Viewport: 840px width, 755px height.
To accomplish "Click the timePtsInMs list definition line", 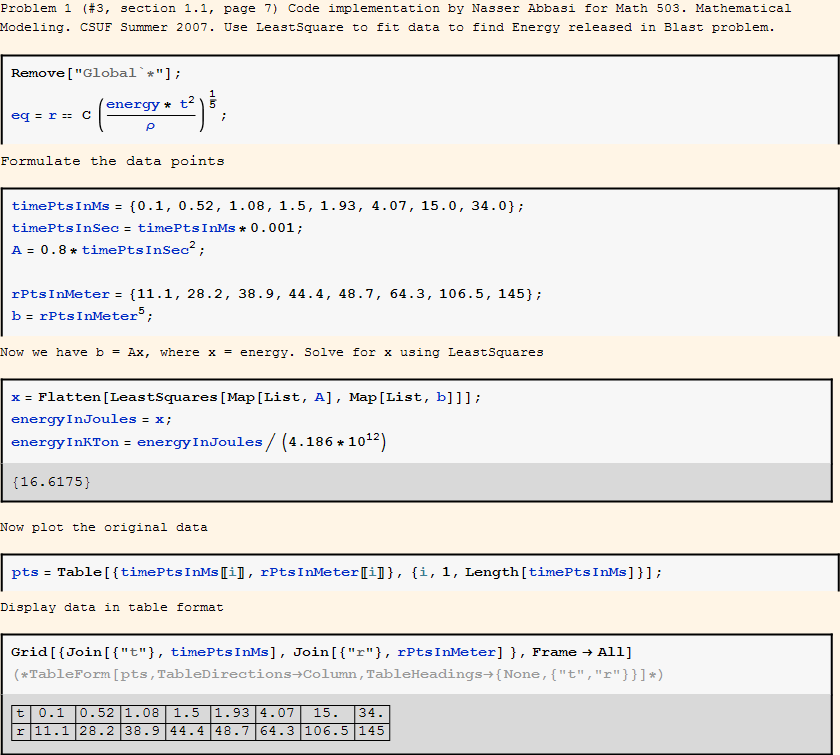I will 267,206.
